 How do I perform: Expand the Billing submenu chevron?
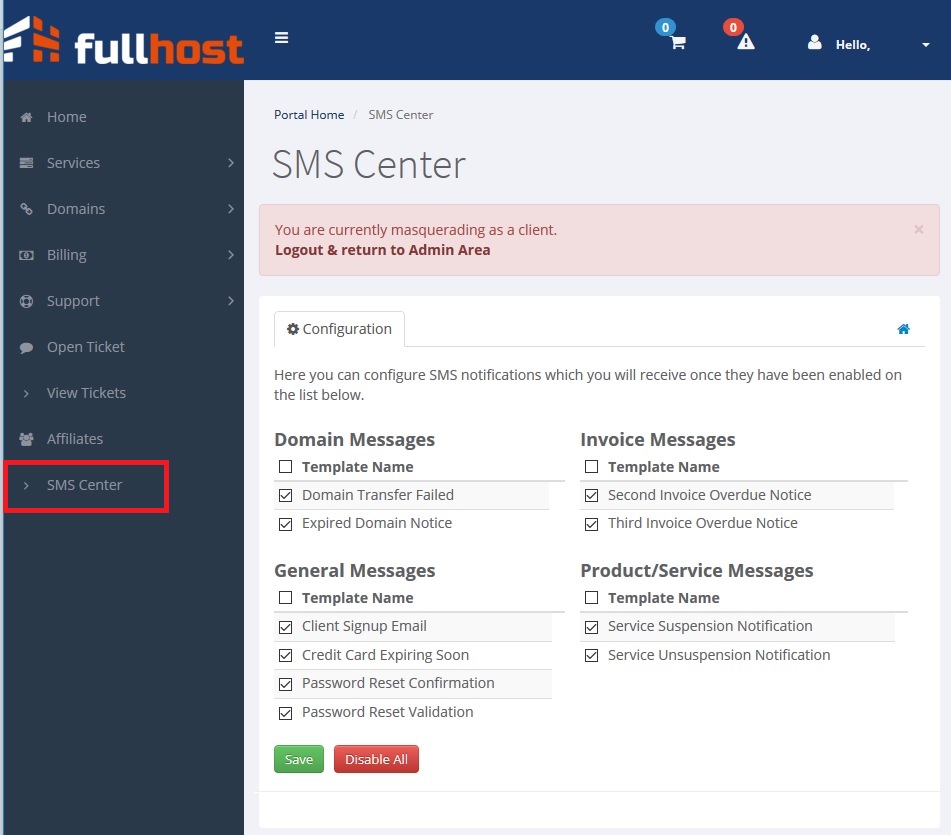point(230,255)
